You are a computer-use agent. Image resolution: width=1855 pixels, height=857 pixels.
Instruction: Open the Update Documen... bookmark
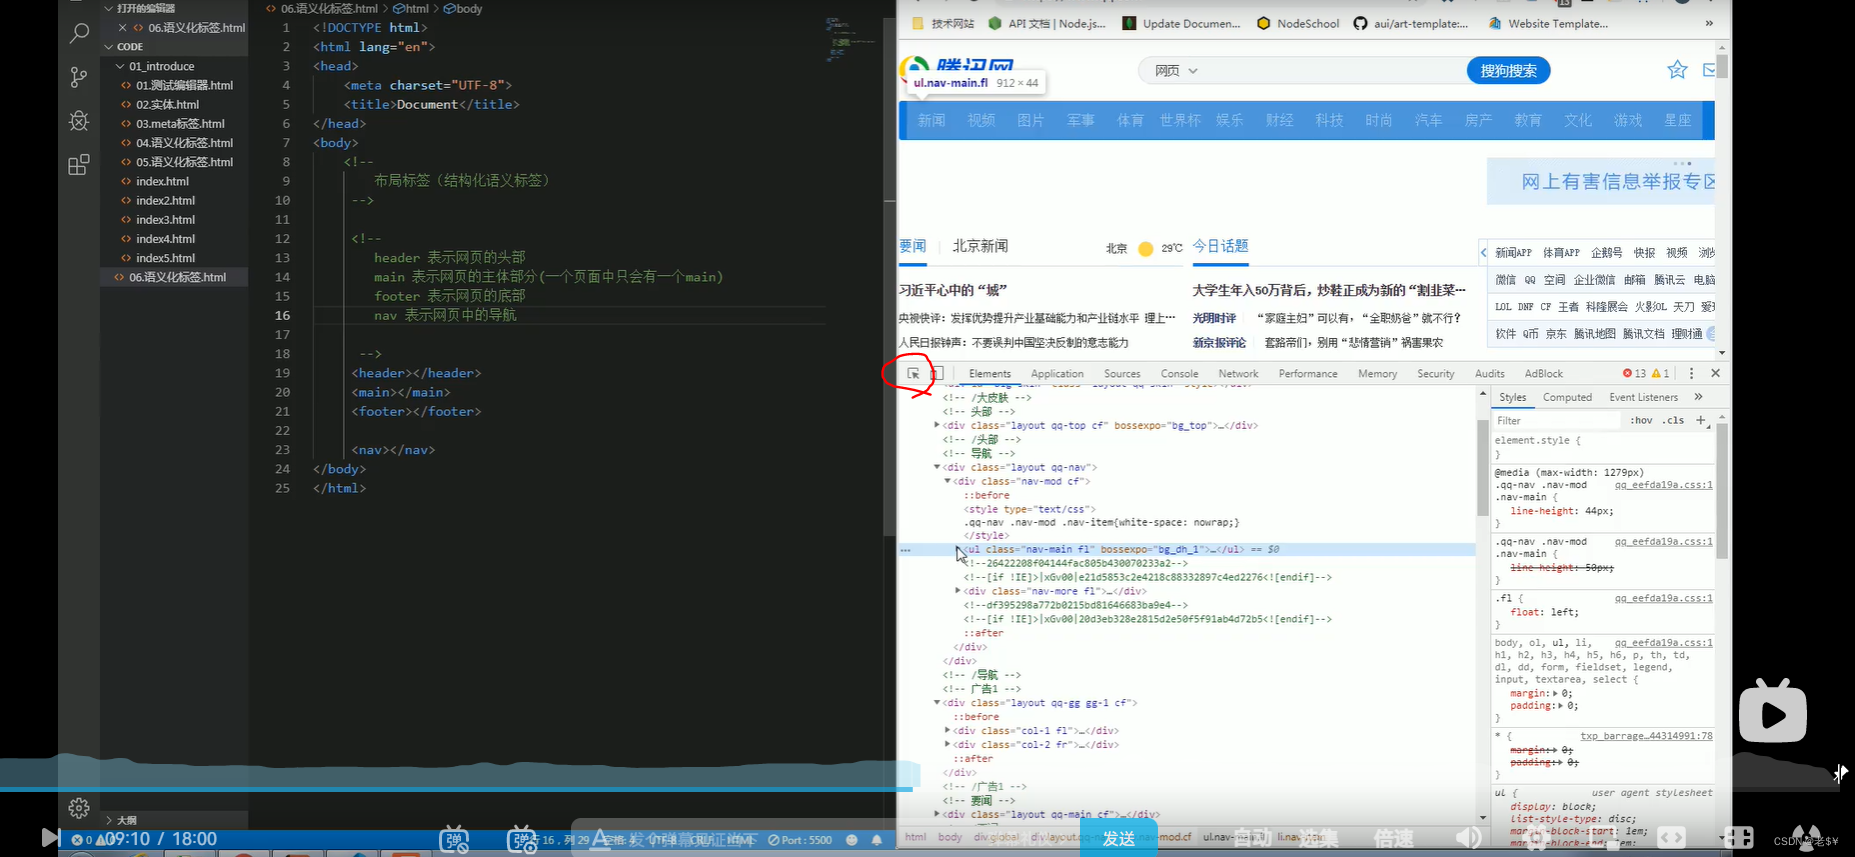(x=1181, y=23)
